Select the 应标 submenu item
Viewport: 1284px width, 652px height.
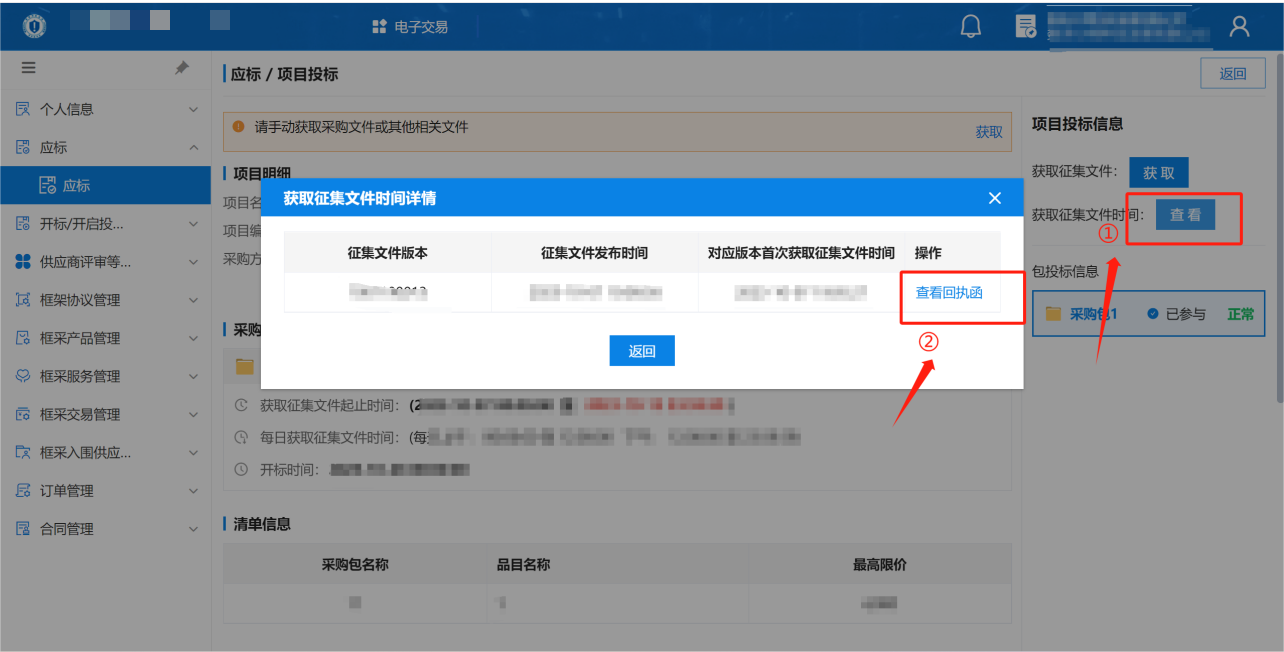(105, 185)
